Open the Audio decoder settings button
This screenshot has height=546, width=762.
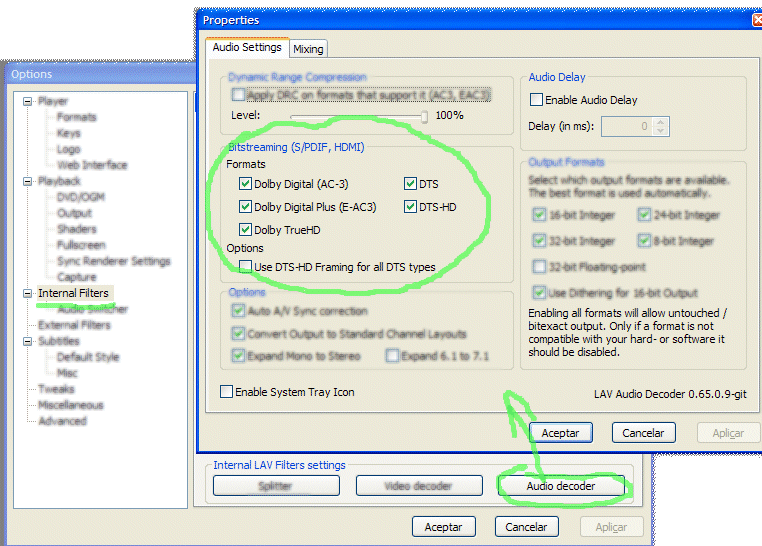pyautogui.click(x=561, y=486)
